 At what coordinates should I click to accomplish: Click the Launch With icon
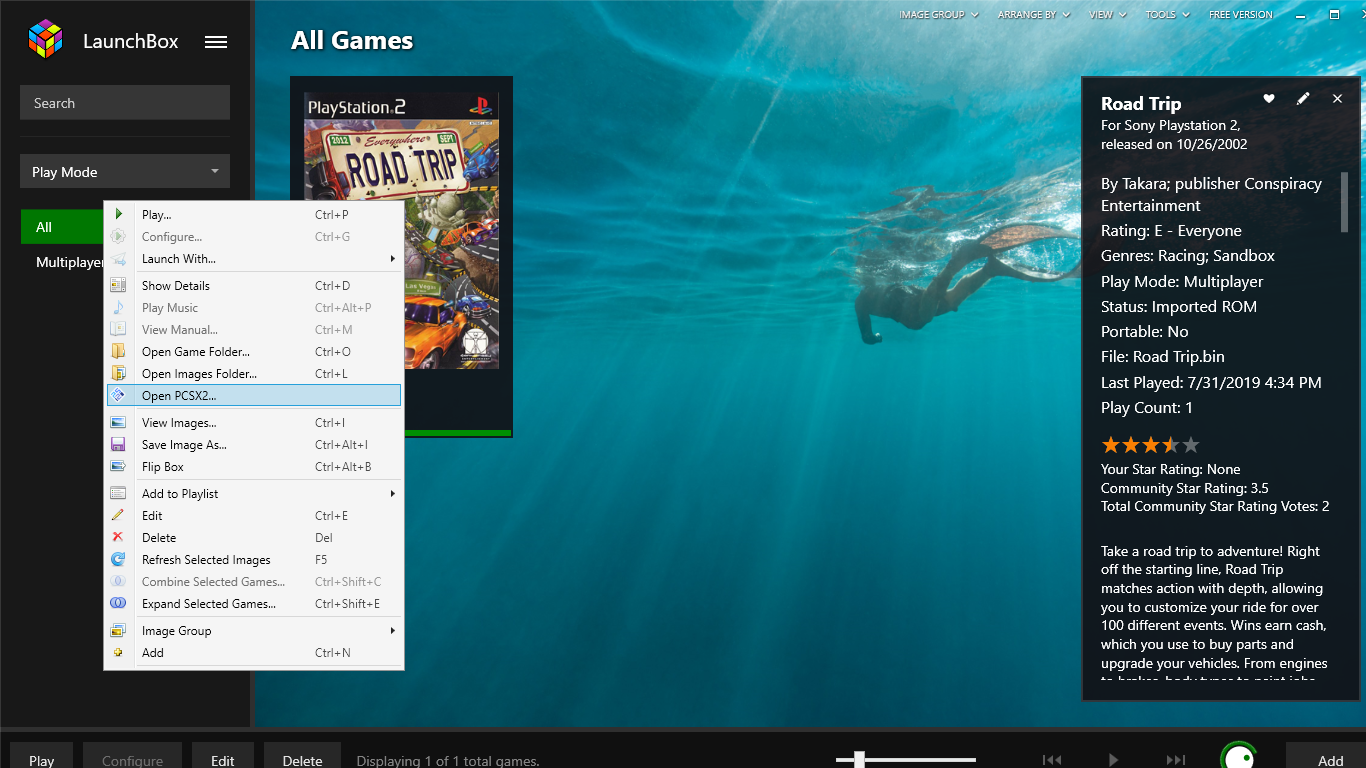pyautogui.click(x=119, y=258)
